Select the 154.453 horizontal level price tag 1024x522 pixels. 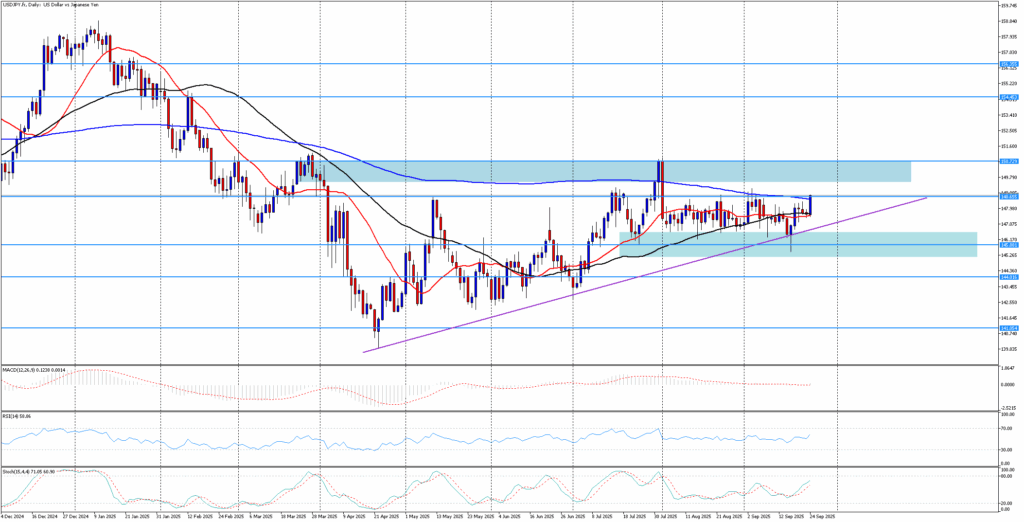coord(1008,97)
